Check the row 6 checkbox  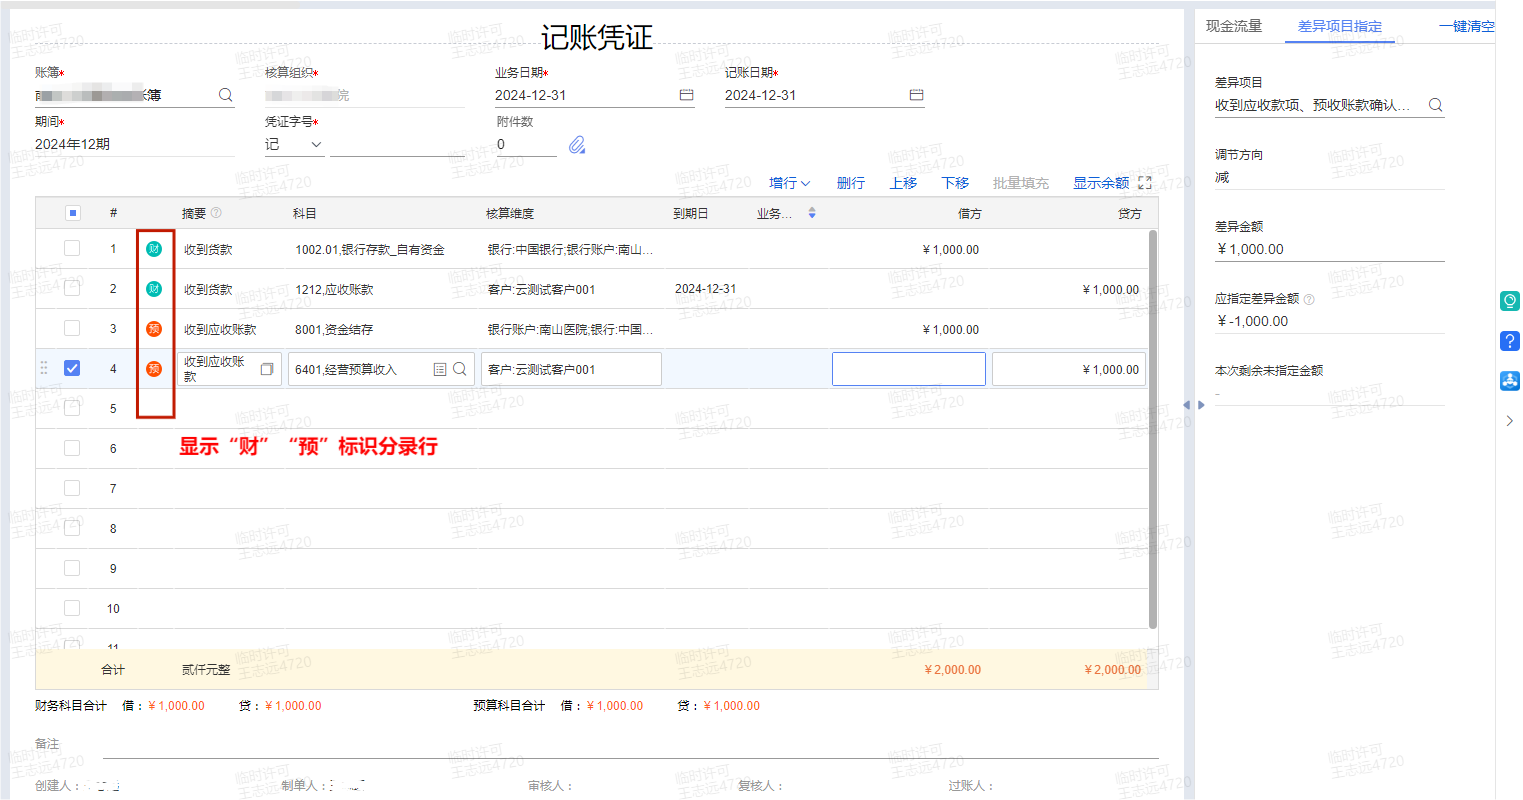(x=72, y=448)
